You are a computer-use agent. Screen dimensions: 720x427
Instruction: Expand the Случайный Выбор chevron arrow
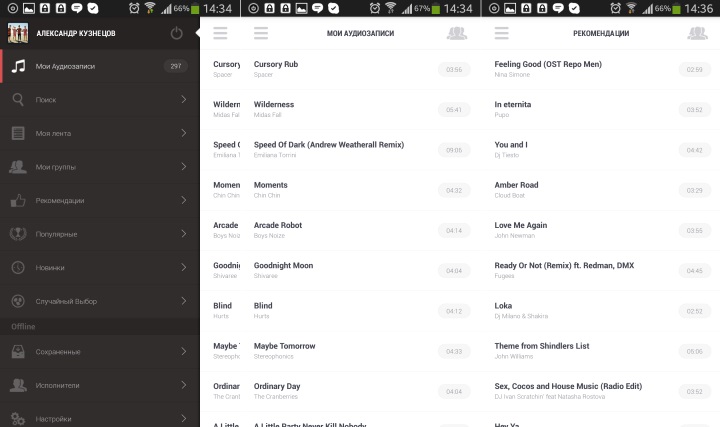tap(184, 301)
